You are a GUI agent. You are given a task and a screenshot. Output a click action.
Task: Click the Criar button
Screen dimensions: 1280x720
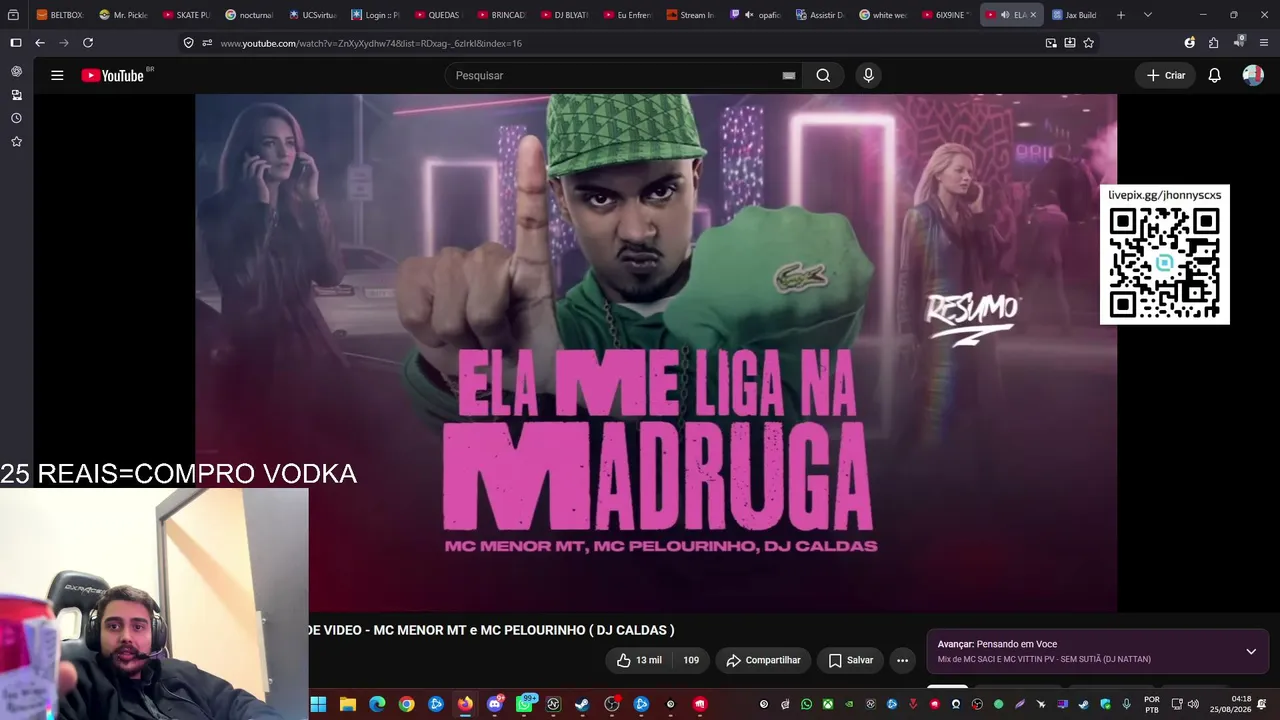tap(1166, 75)
